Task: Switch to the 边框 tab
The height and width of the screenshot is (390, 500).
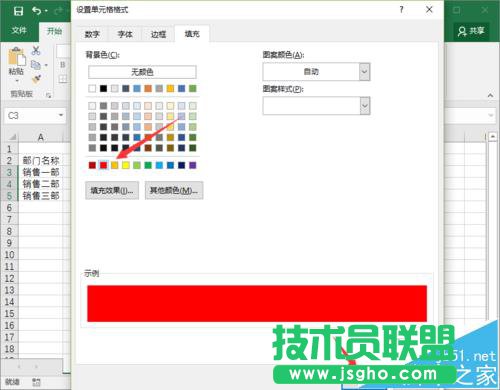Action: click(x=158, y=34)
